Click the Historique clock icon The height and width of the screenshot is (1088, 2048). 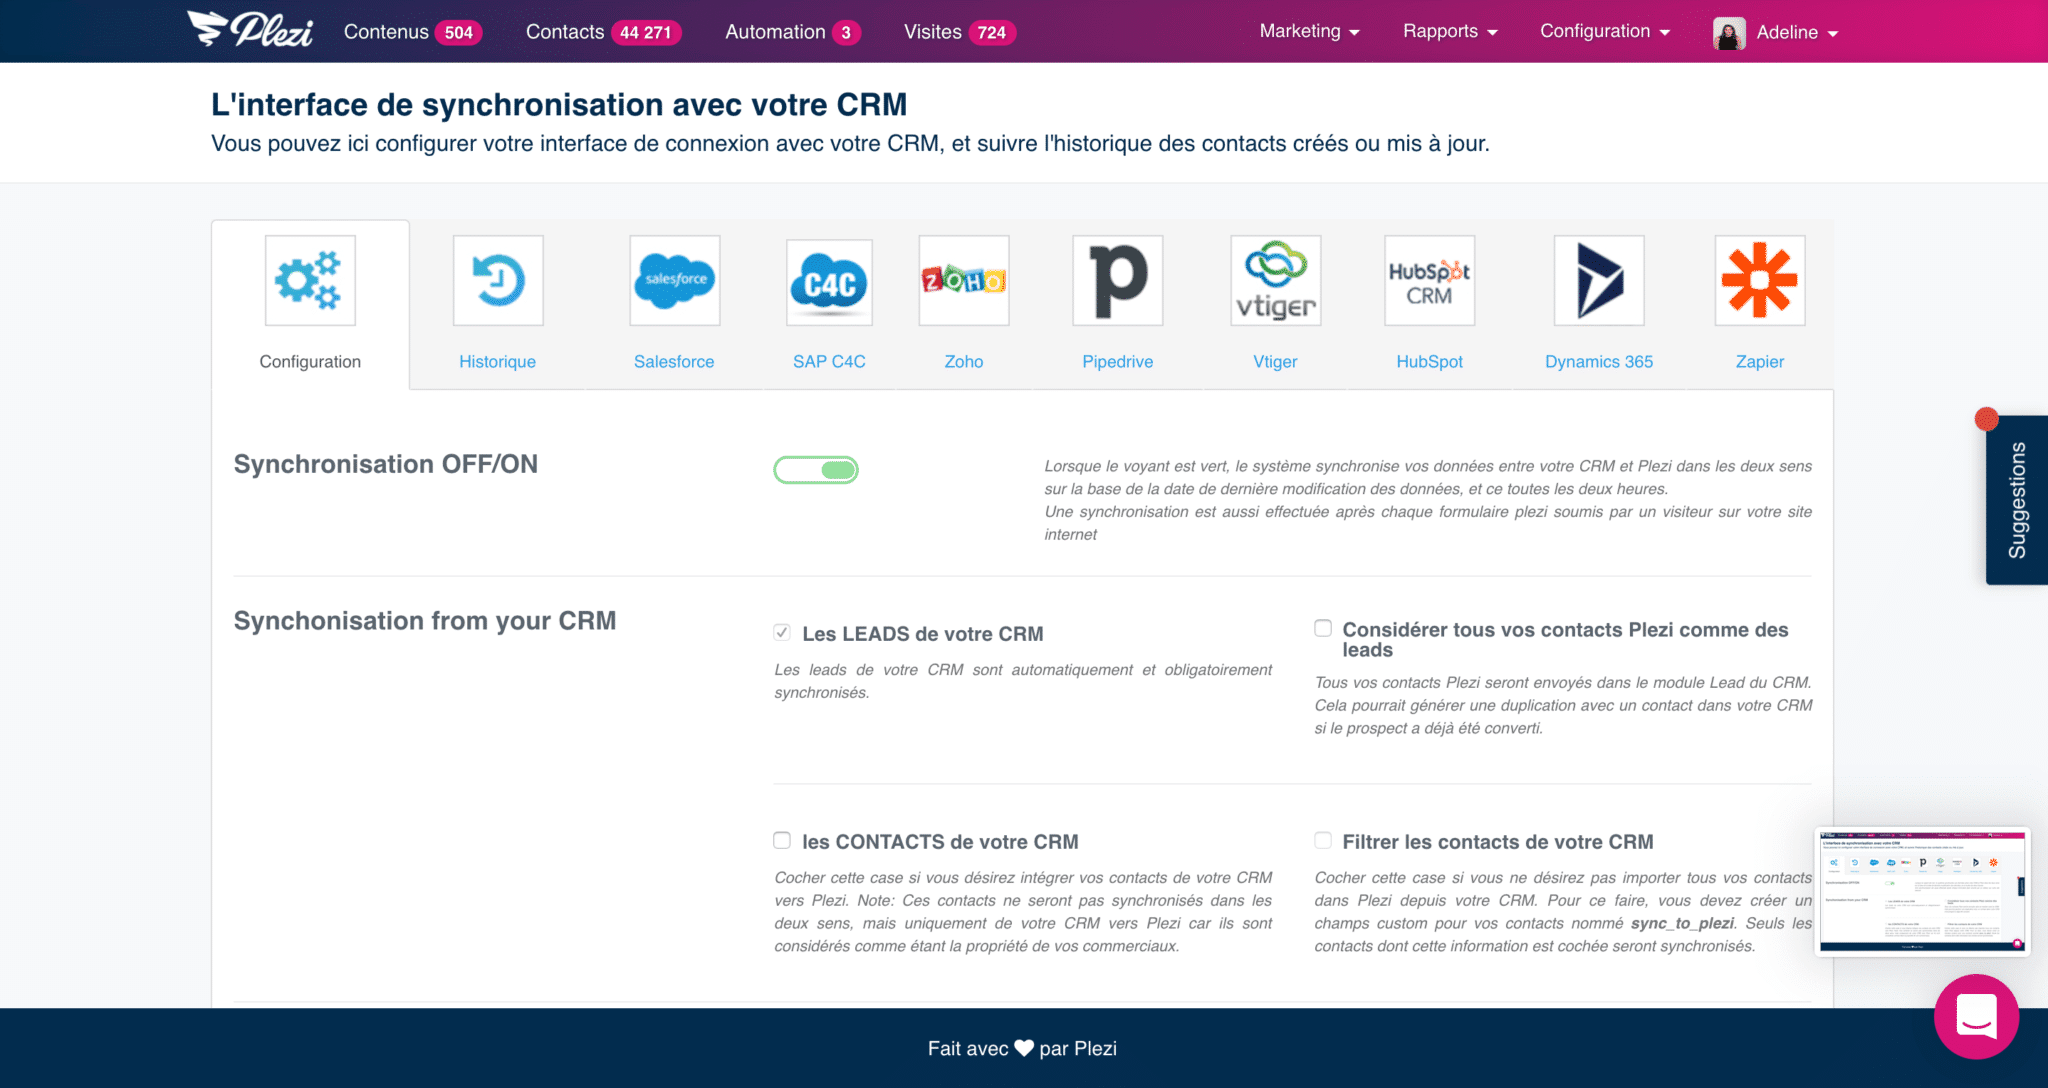(x=498, y=280)
